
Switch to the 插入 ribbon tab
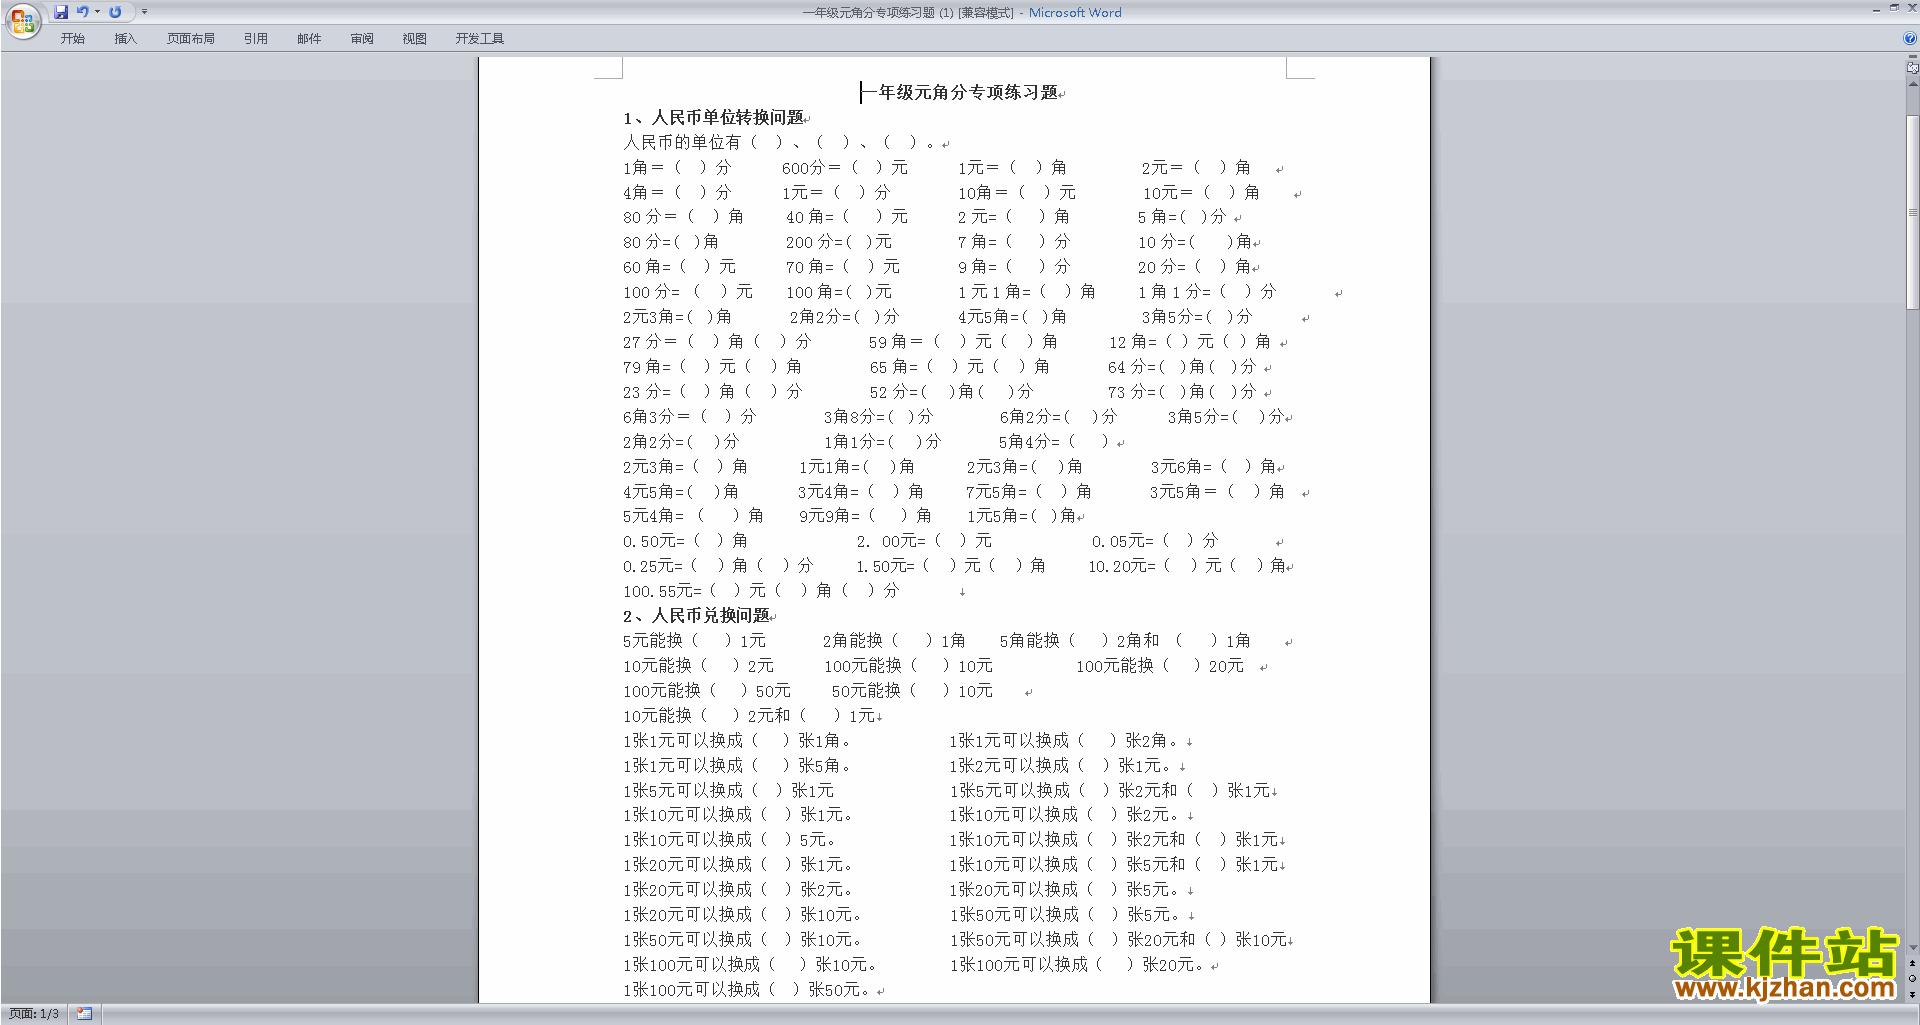(125, 39)
